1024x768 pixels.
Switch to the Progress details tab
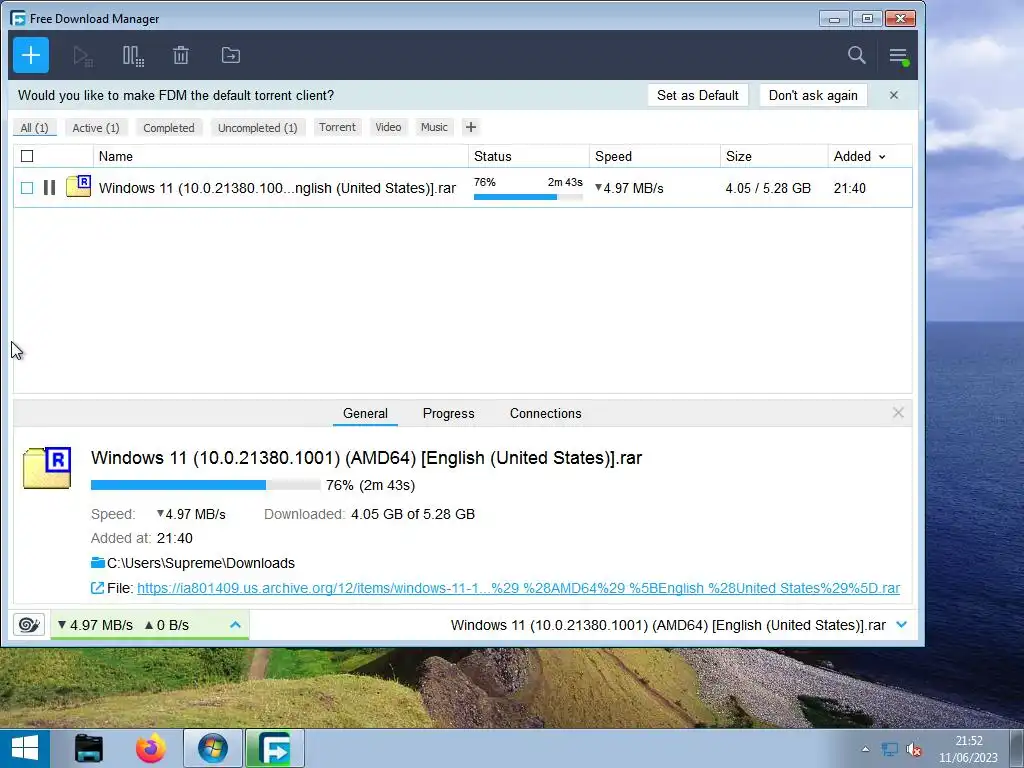449,413
